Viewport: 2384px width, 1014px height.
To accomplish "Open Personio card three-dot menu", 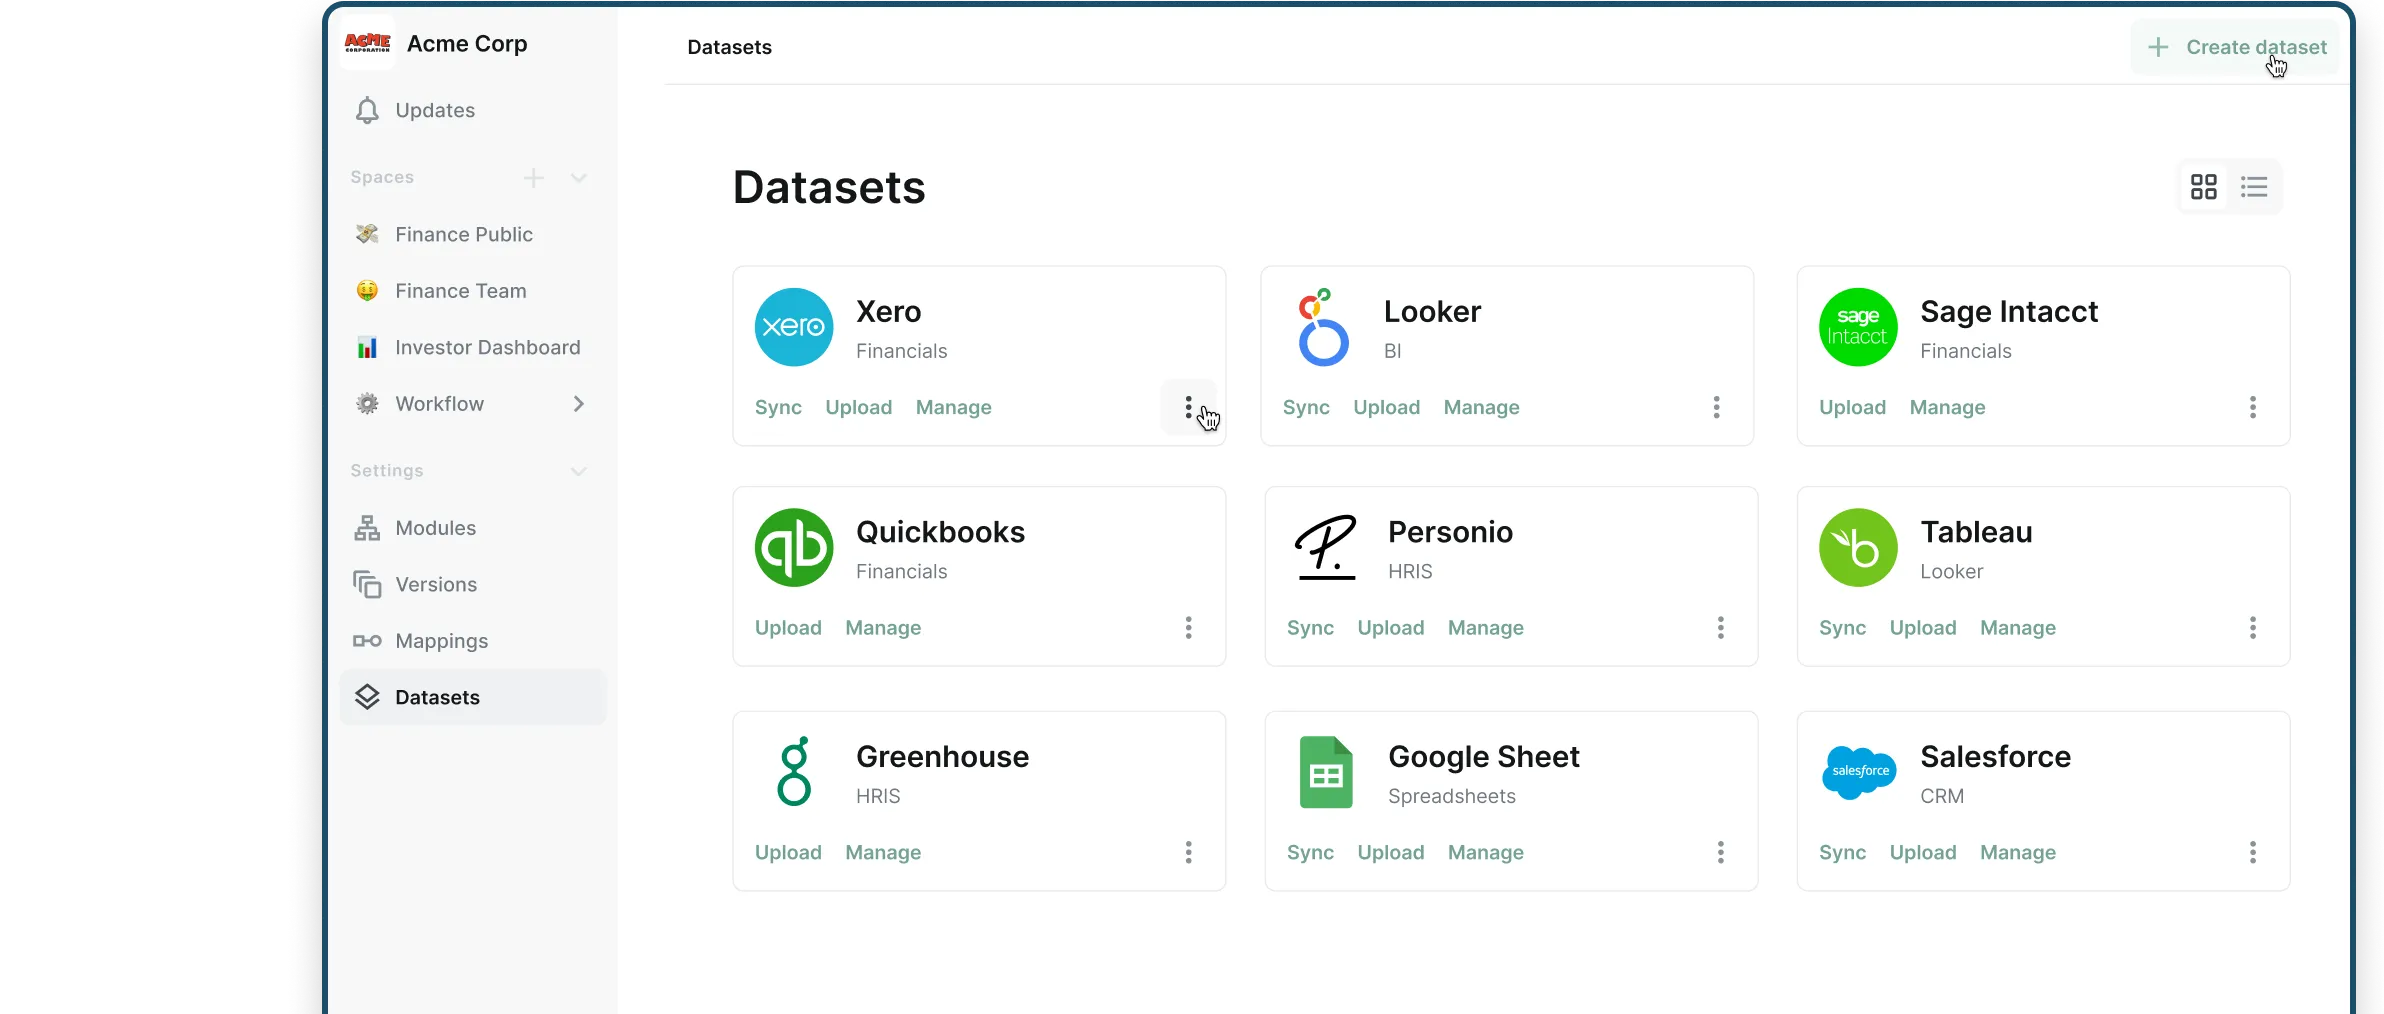I will pos(1721,628).
